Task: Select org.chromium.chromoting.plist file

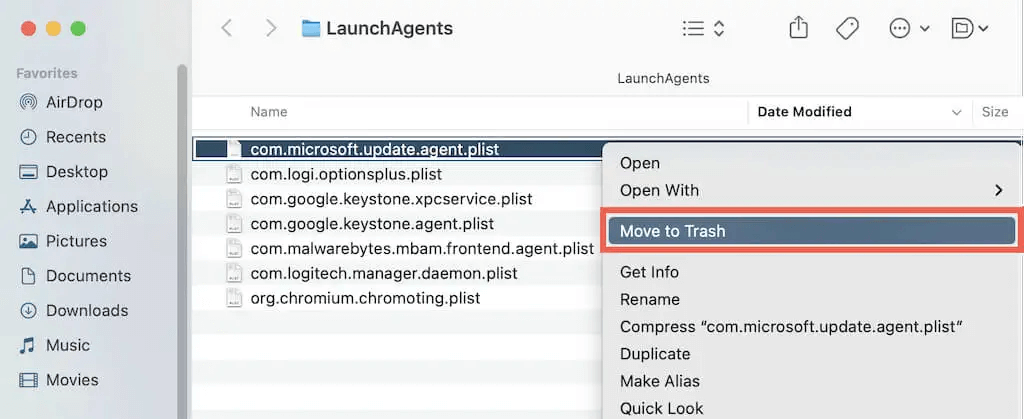Action: tap(365, 298)
